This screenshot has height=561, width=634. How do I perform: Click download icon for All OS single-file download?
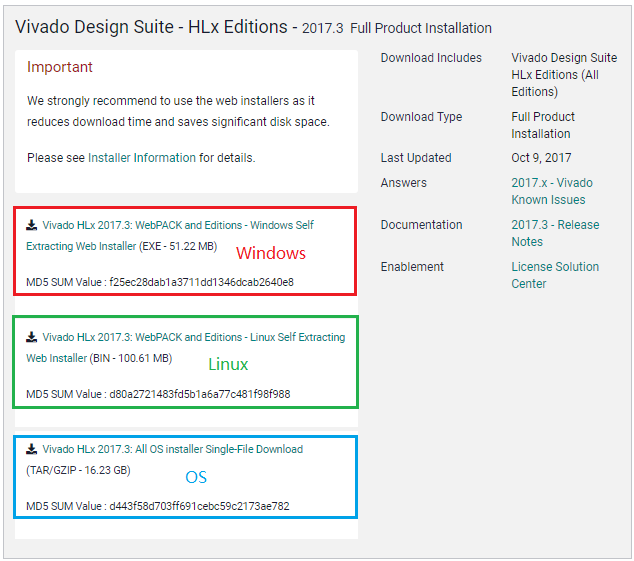click(x=31, y=449)
